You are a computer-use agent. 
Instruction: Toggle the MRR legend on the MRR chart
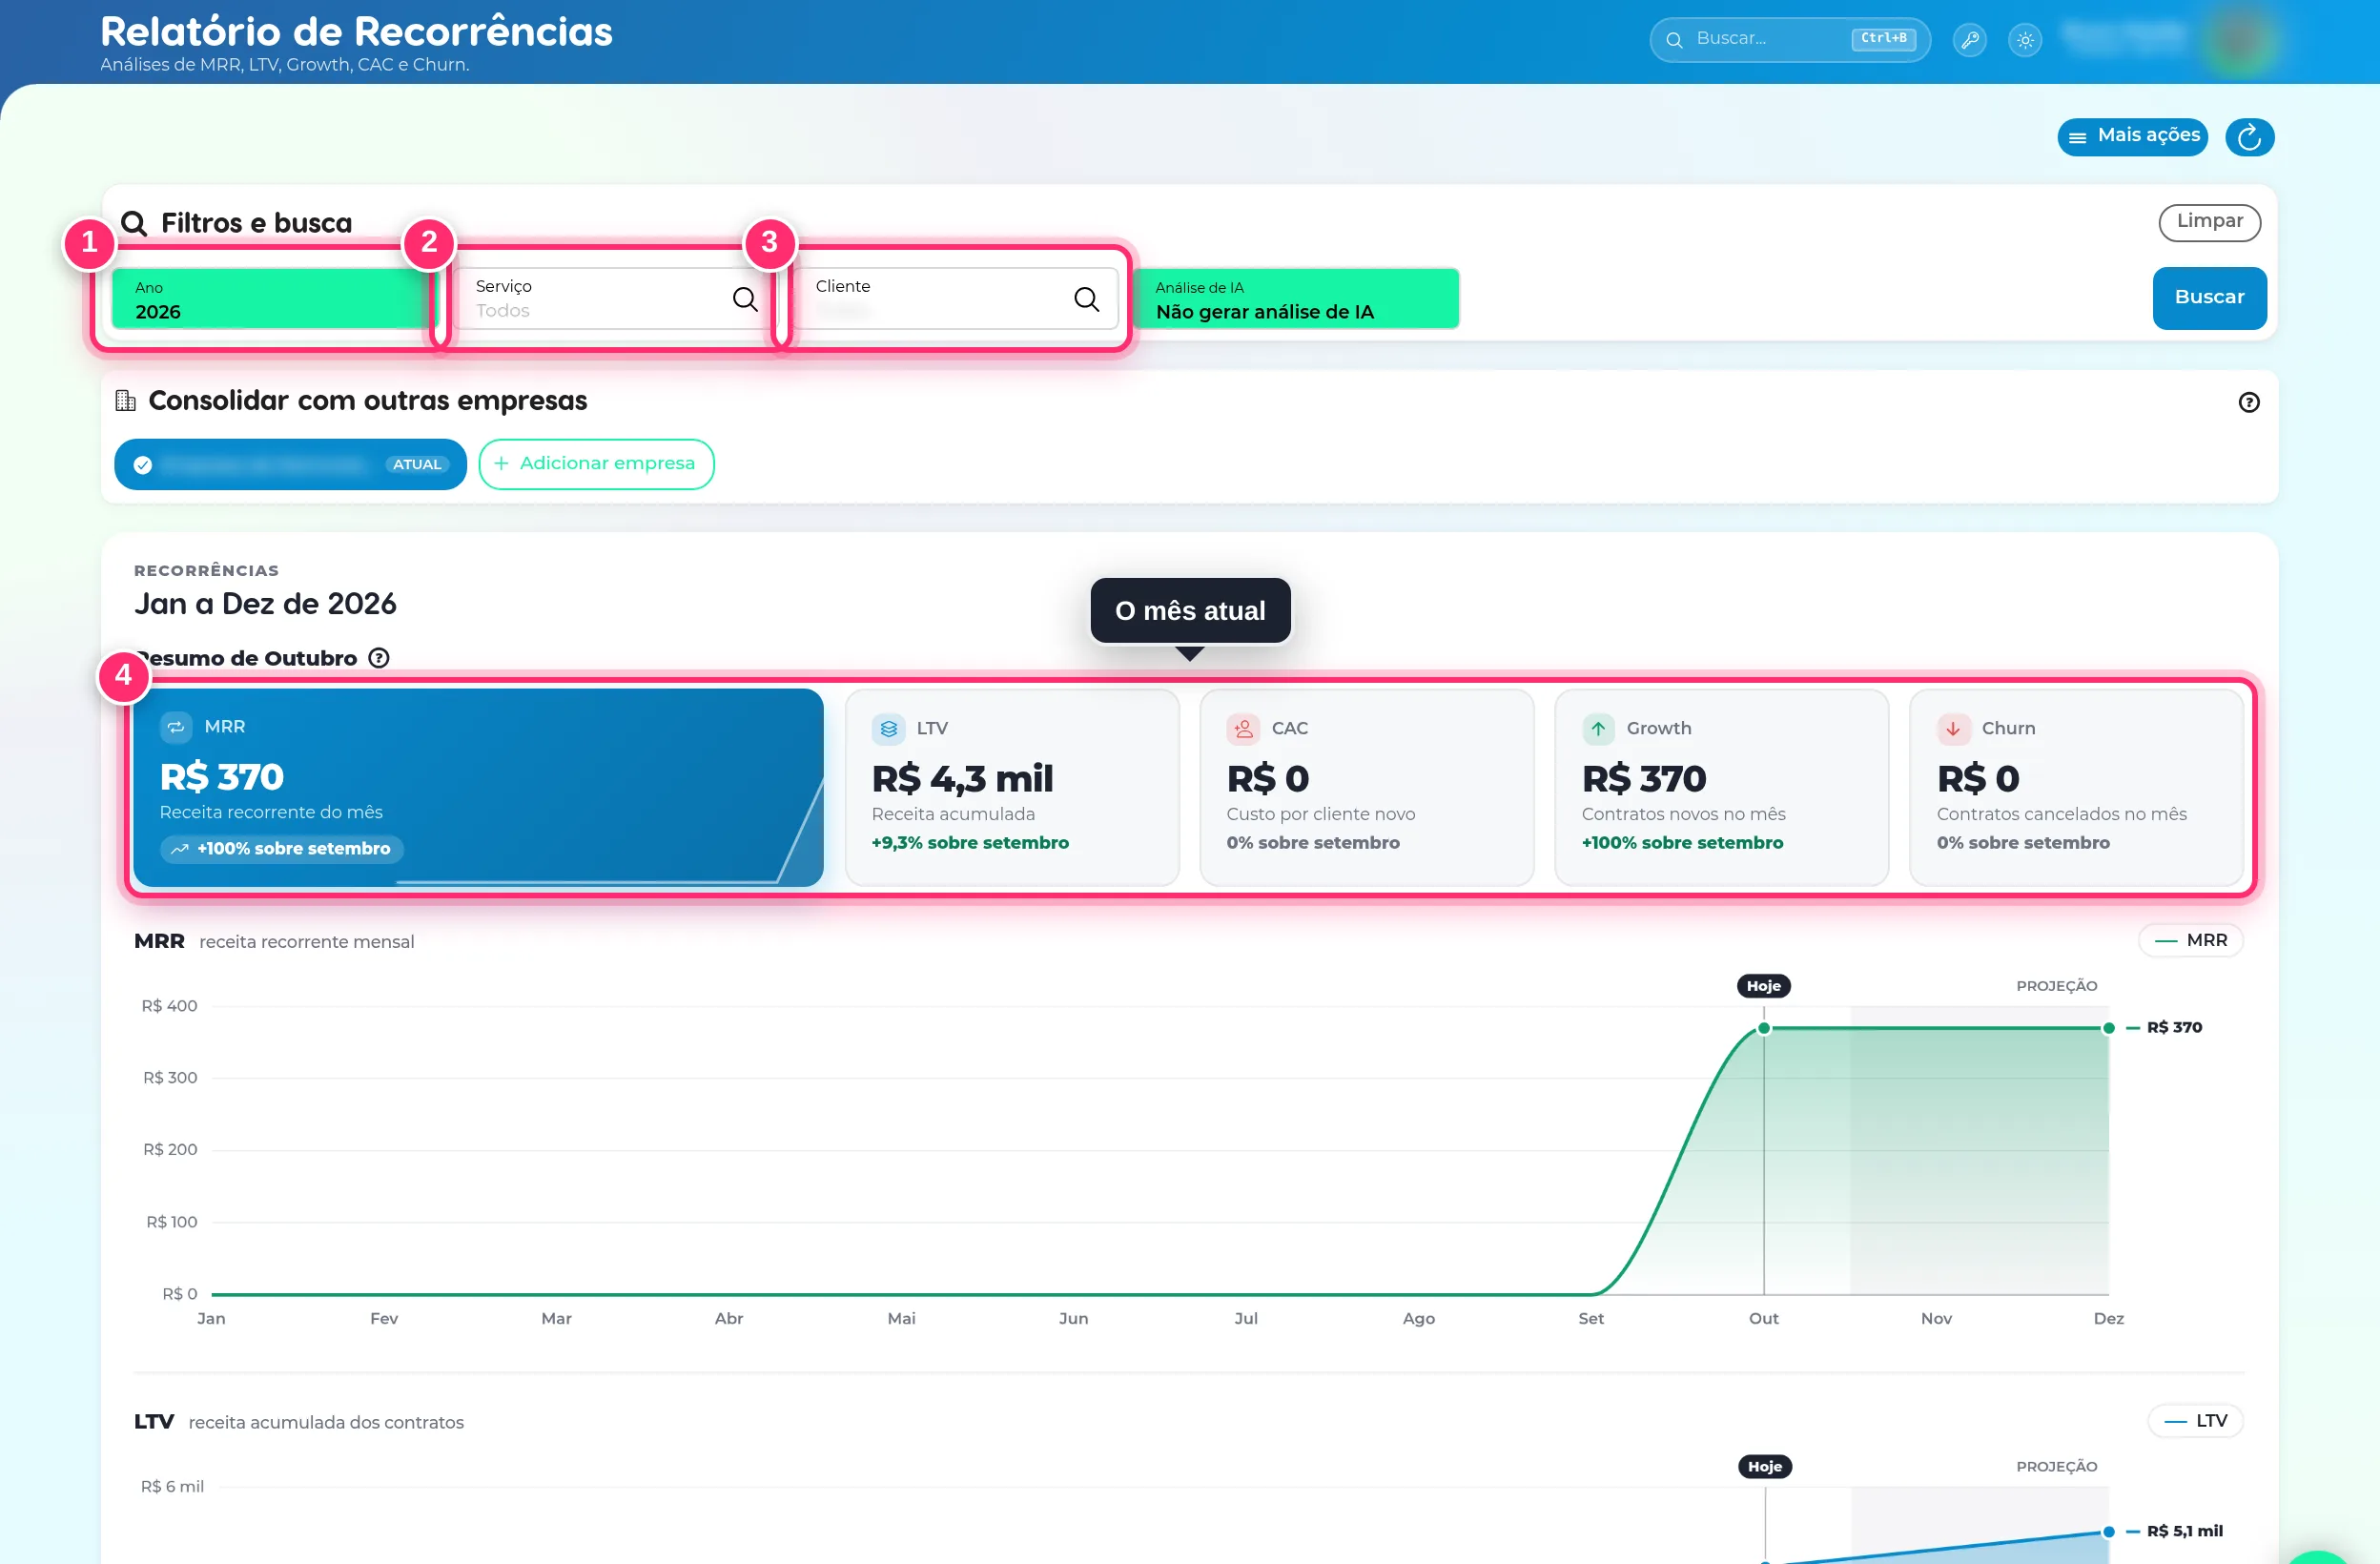[2190, 940]
